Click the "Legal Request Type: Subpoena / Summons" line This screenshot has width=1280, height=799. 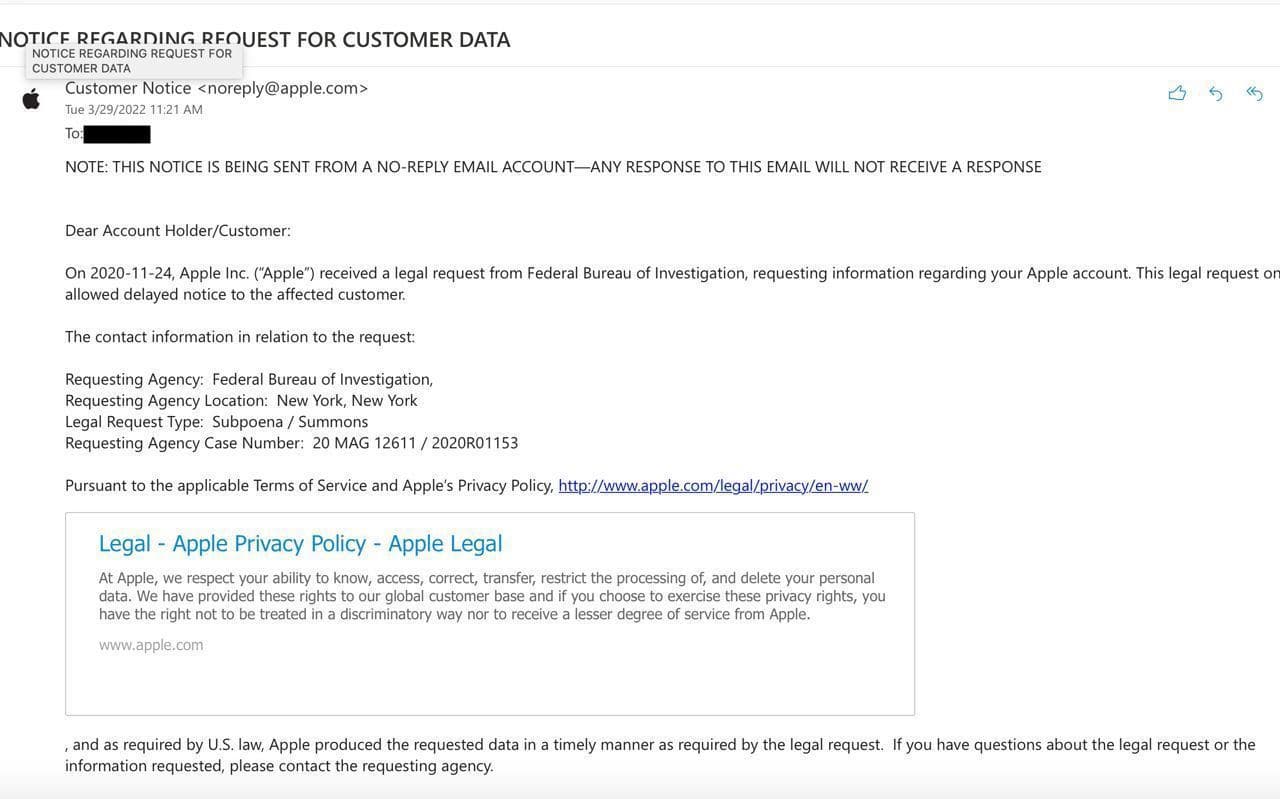coord(216,422)
